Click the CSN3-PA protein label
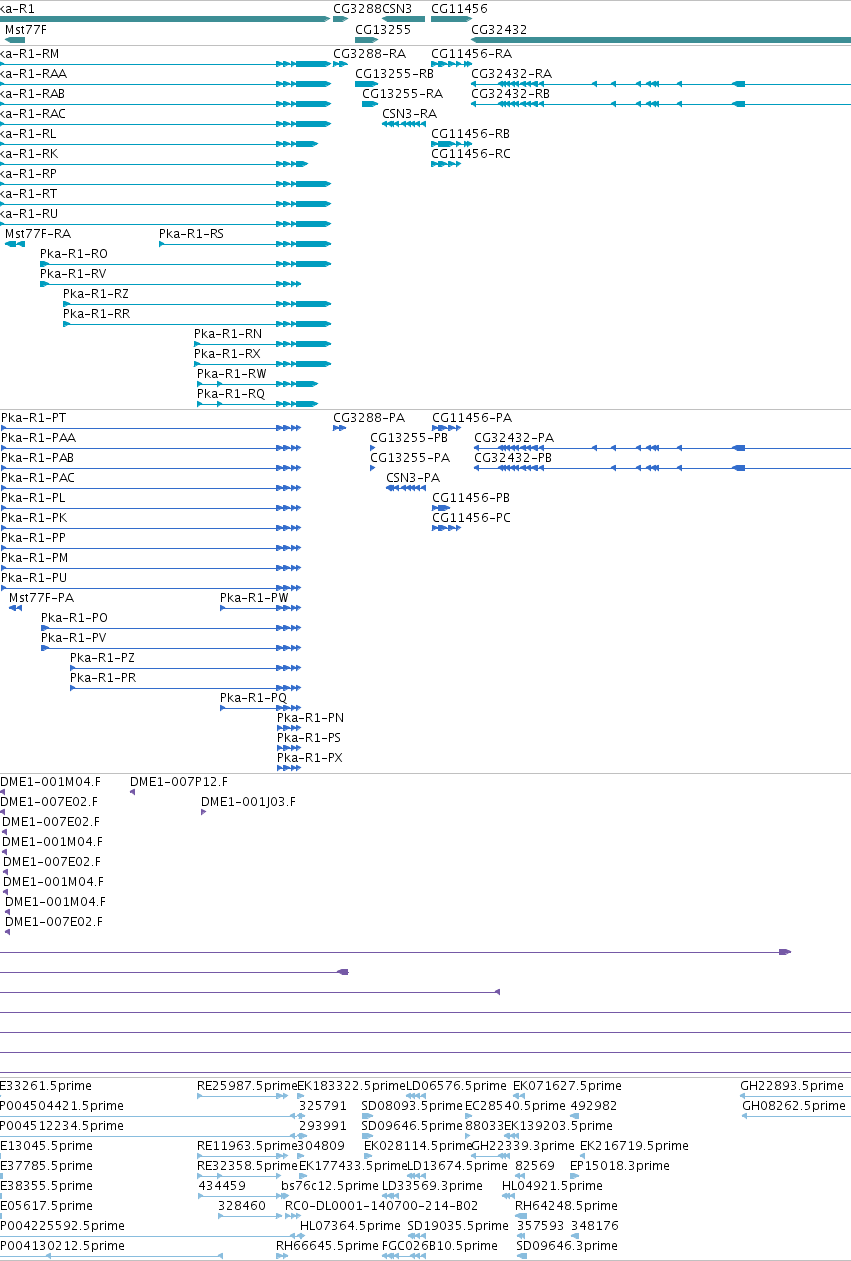This screenshot has width=851, height=1261. (413, 478)
